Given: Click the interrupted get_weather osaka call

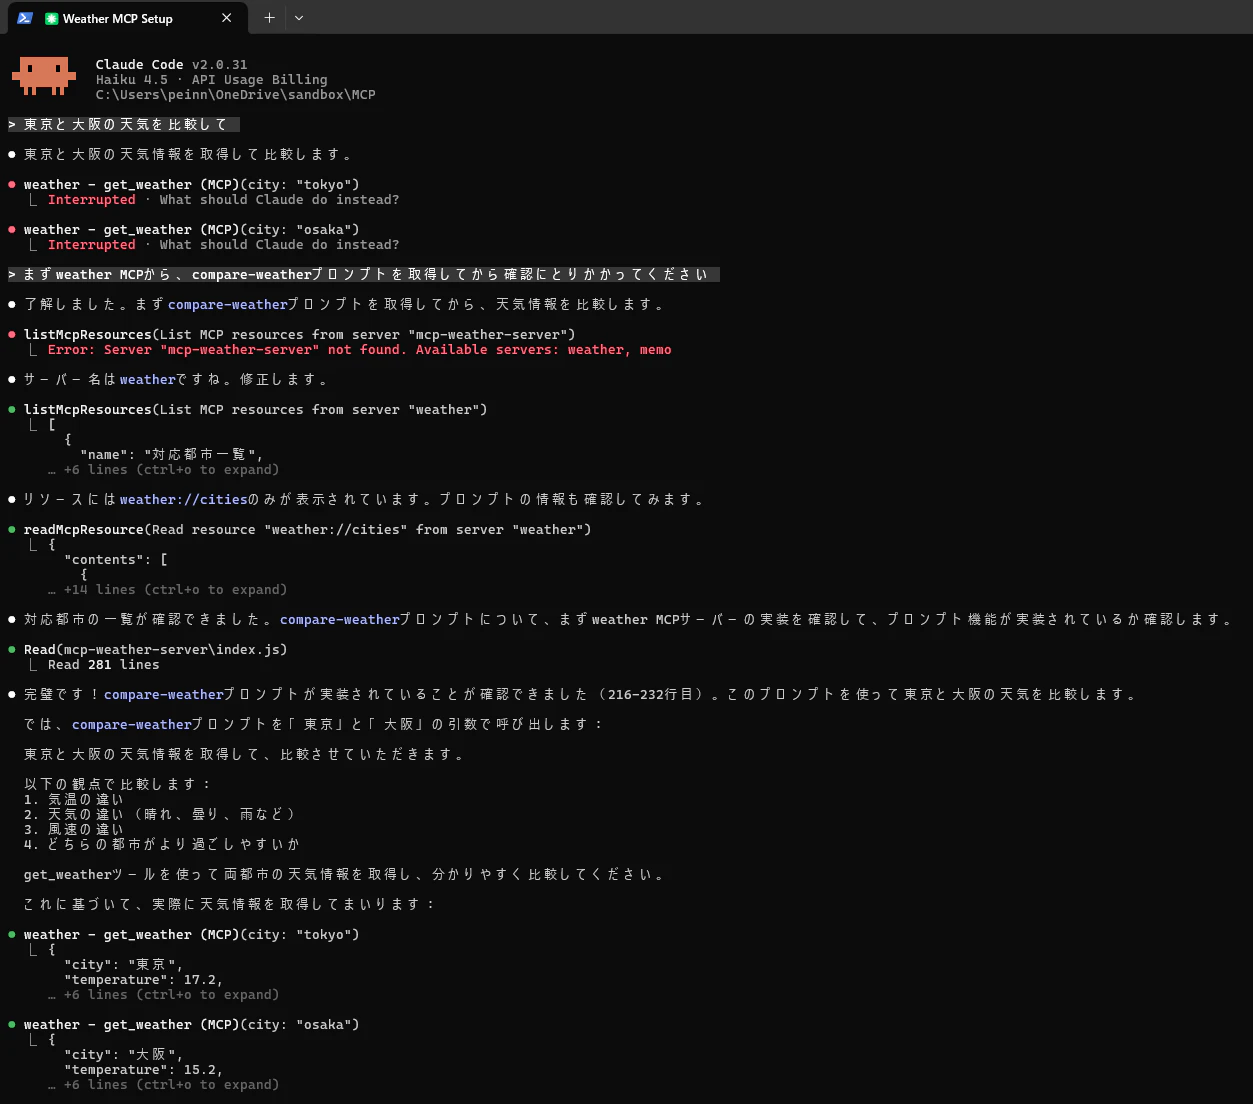Looking at the screenshot, I should [x=191, y=230].
